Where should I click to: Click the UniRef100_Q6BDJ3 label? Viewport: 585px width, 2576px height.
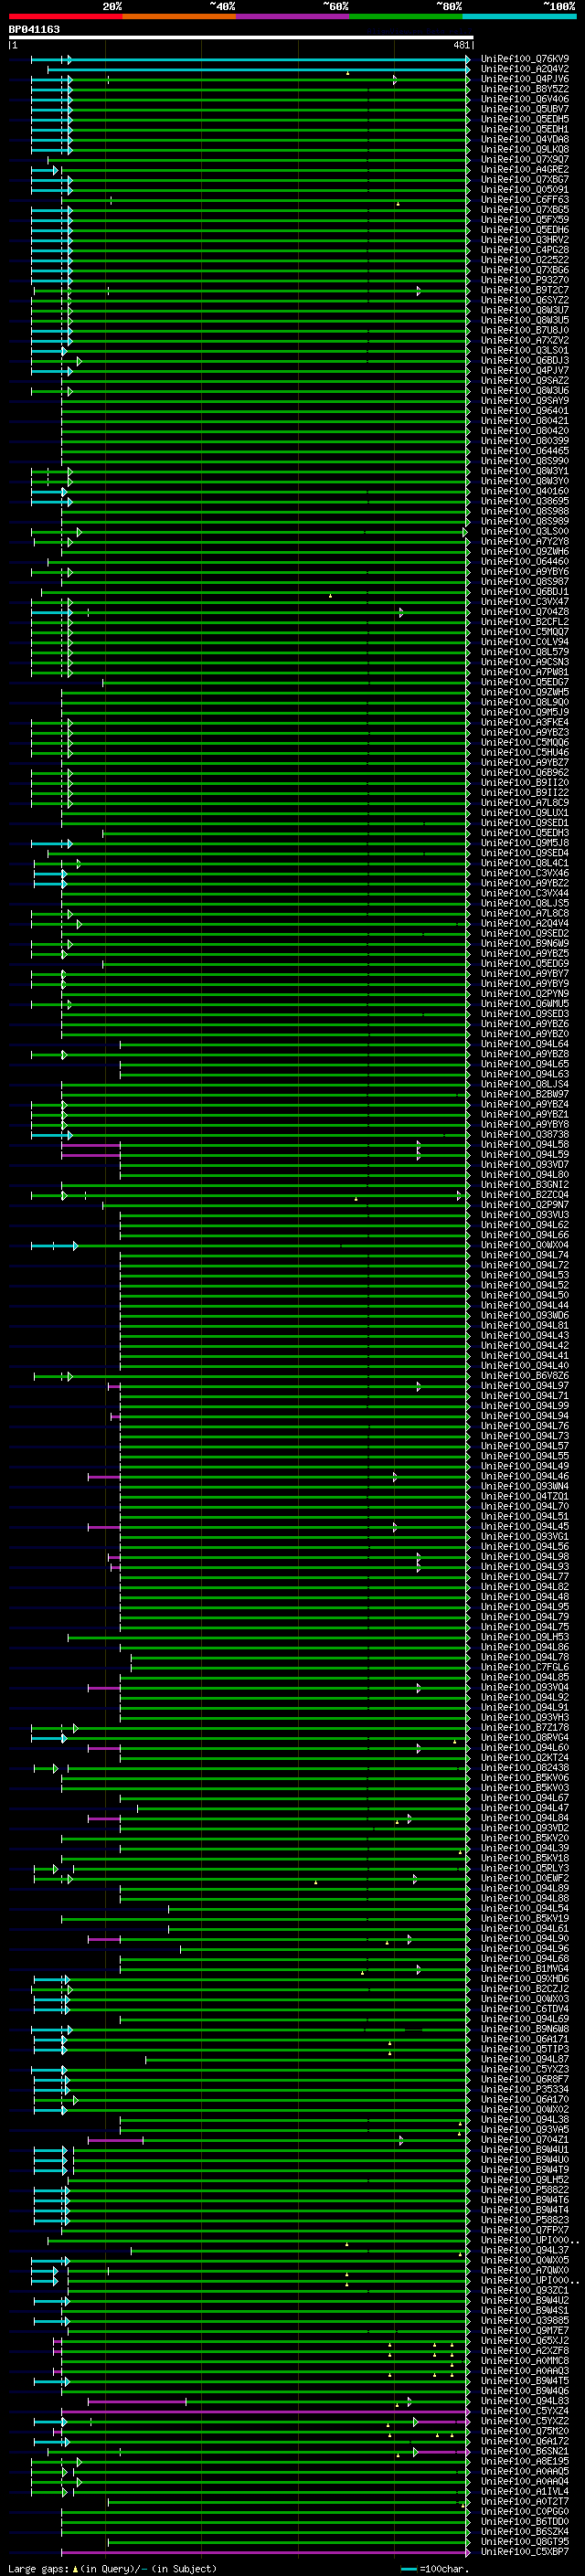pos(525,361)
